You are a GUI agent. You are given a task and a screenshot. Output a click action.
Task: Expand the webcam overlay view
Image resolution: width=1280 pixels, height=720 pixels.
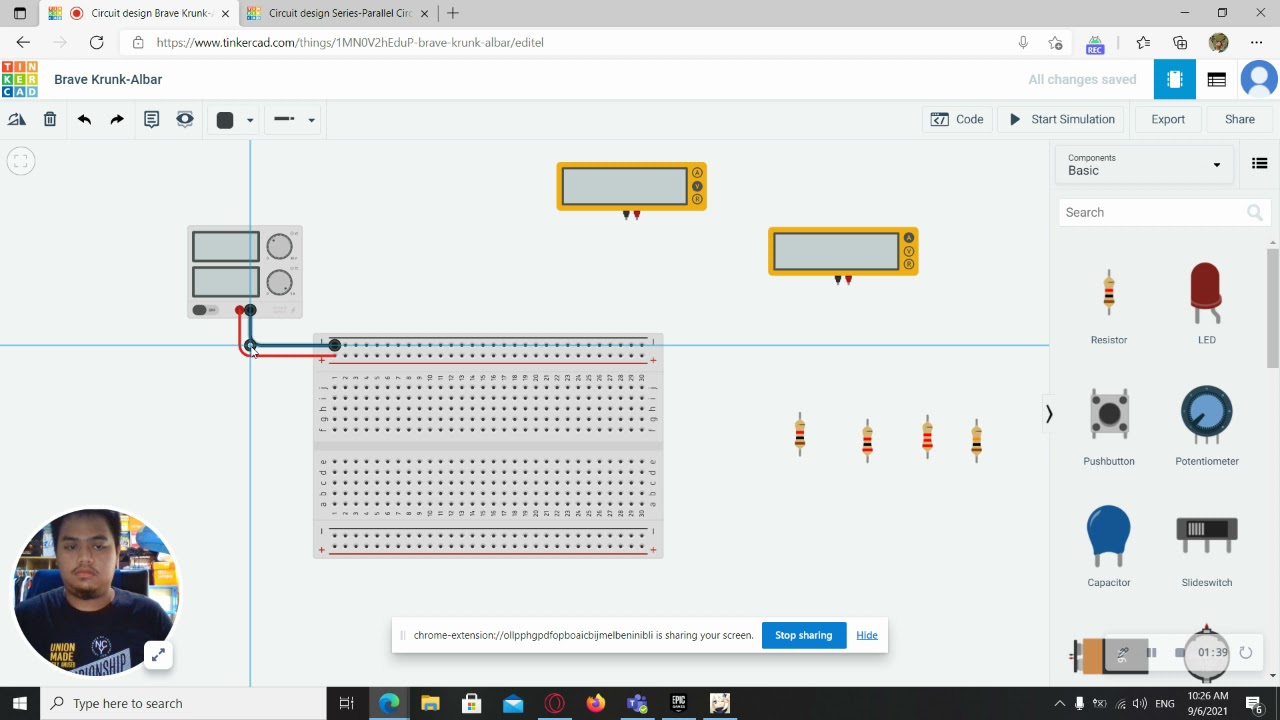pos(157,655)
